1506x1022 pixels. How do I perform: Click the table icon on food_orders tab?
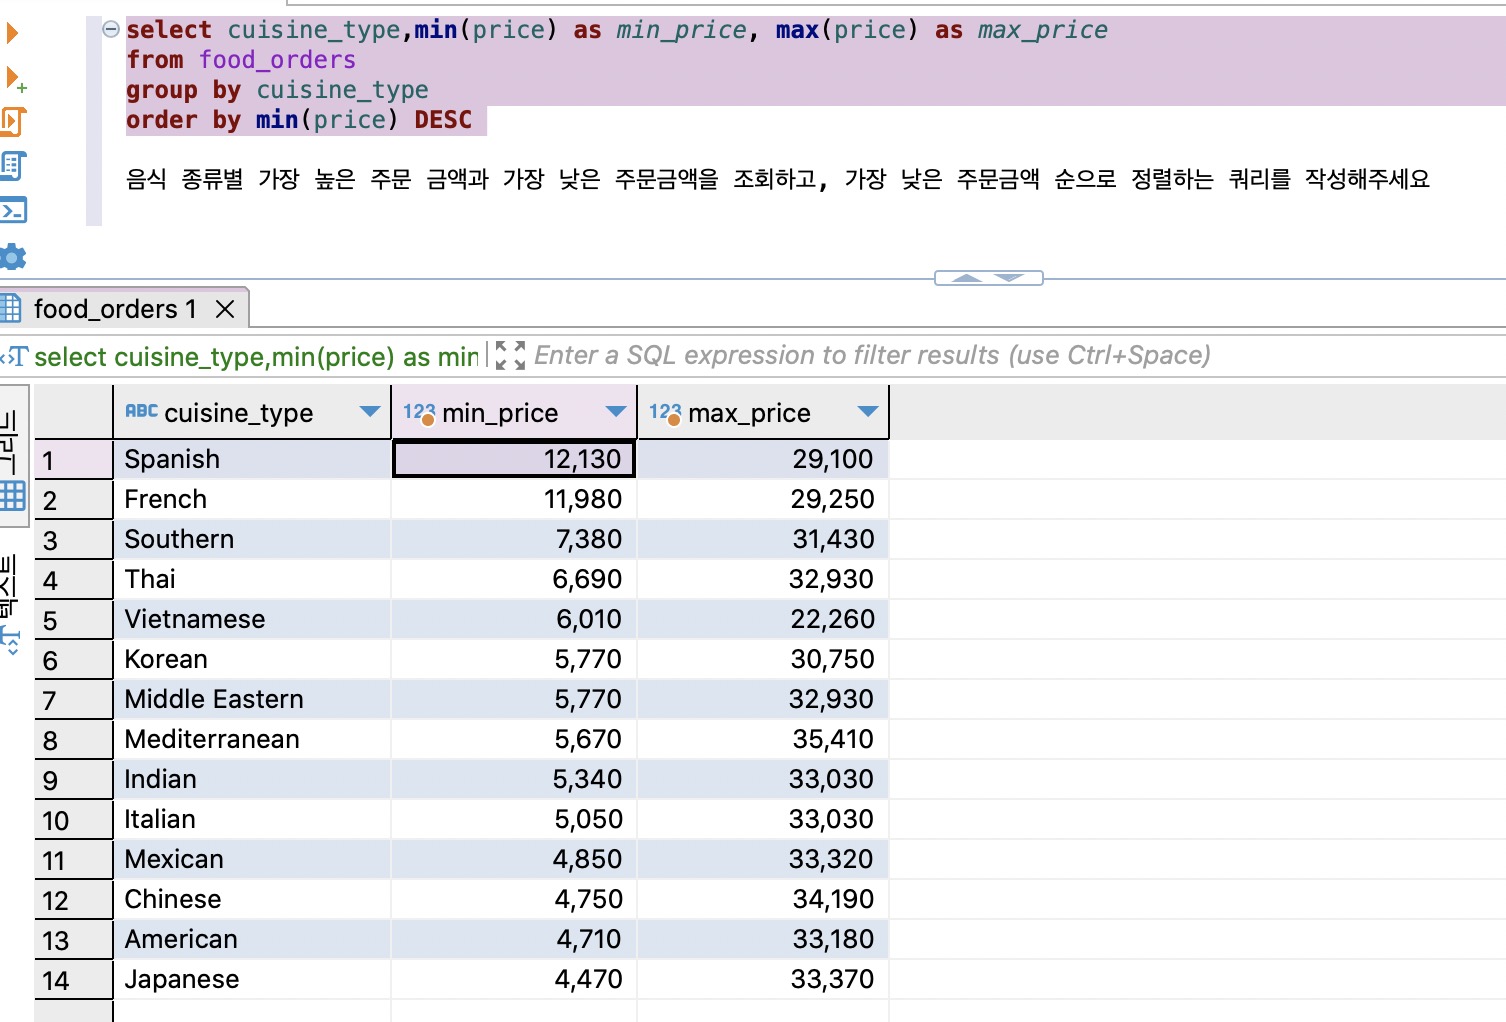11,308
